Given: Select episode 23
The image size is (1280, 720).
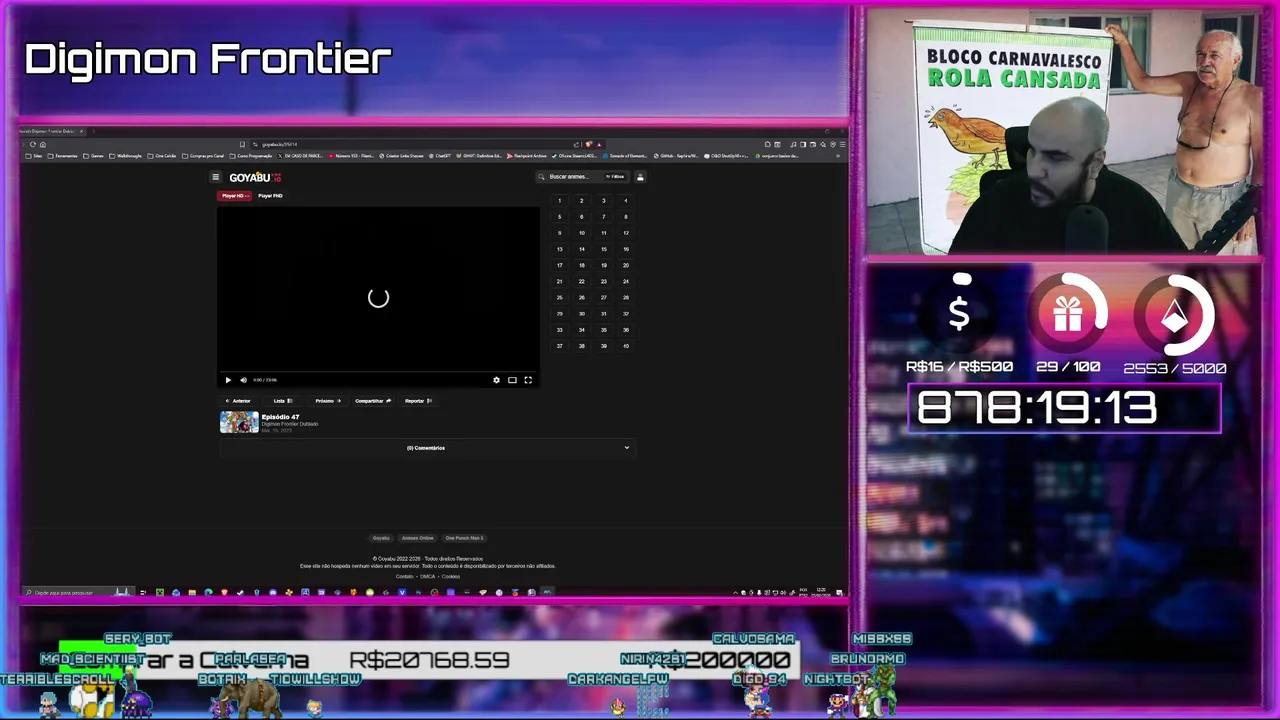Looking at the screenshot, I should tap(603, 281).
